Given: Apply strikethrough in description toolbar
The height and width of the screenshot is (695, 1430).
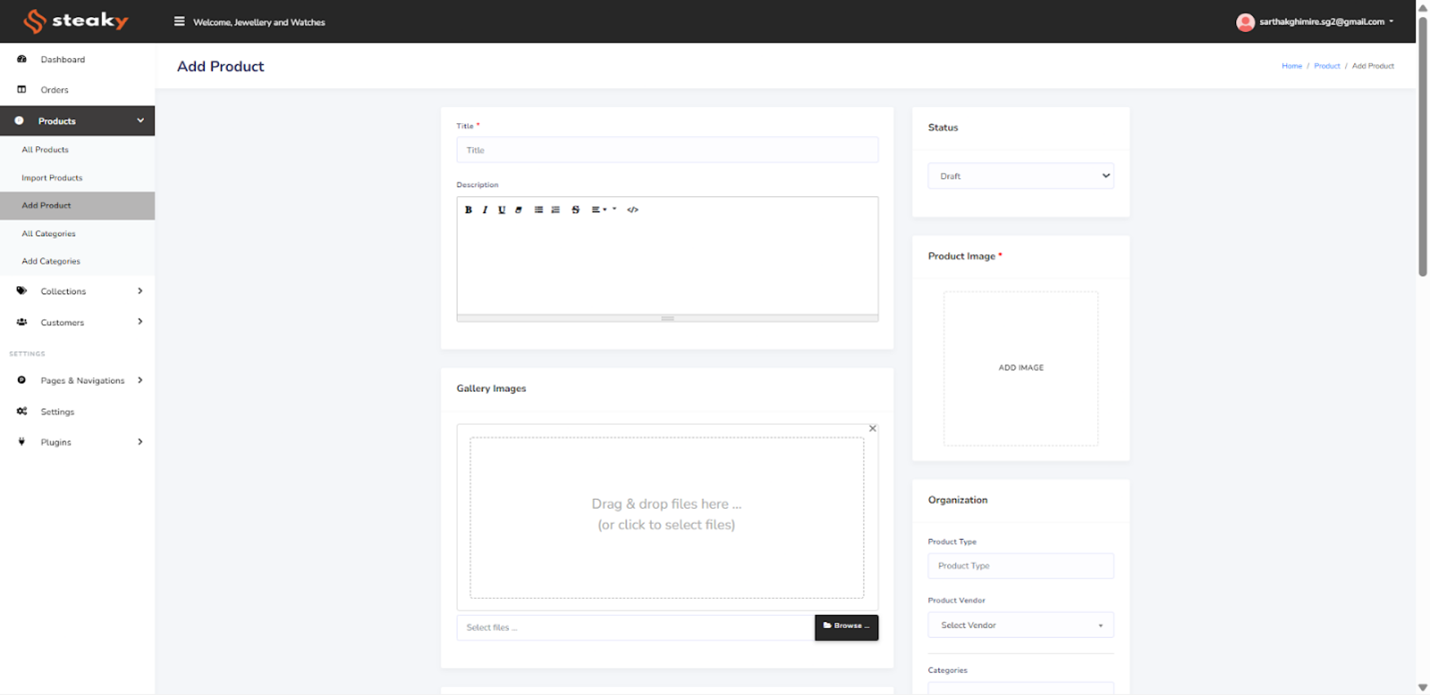Looking at the screenshot, I should [x=575, y=210].
